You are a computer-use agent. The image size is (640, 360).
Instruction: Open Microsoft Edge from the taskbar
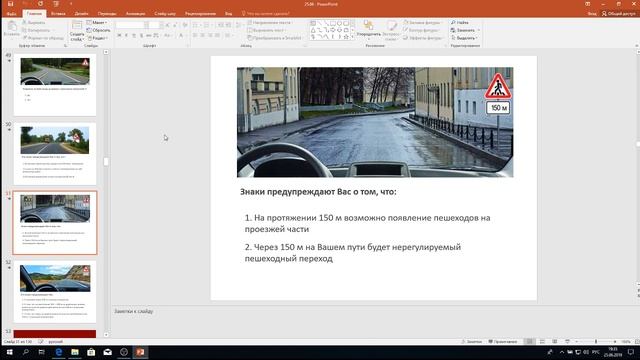pyautogui.click(x=58, y=352)
